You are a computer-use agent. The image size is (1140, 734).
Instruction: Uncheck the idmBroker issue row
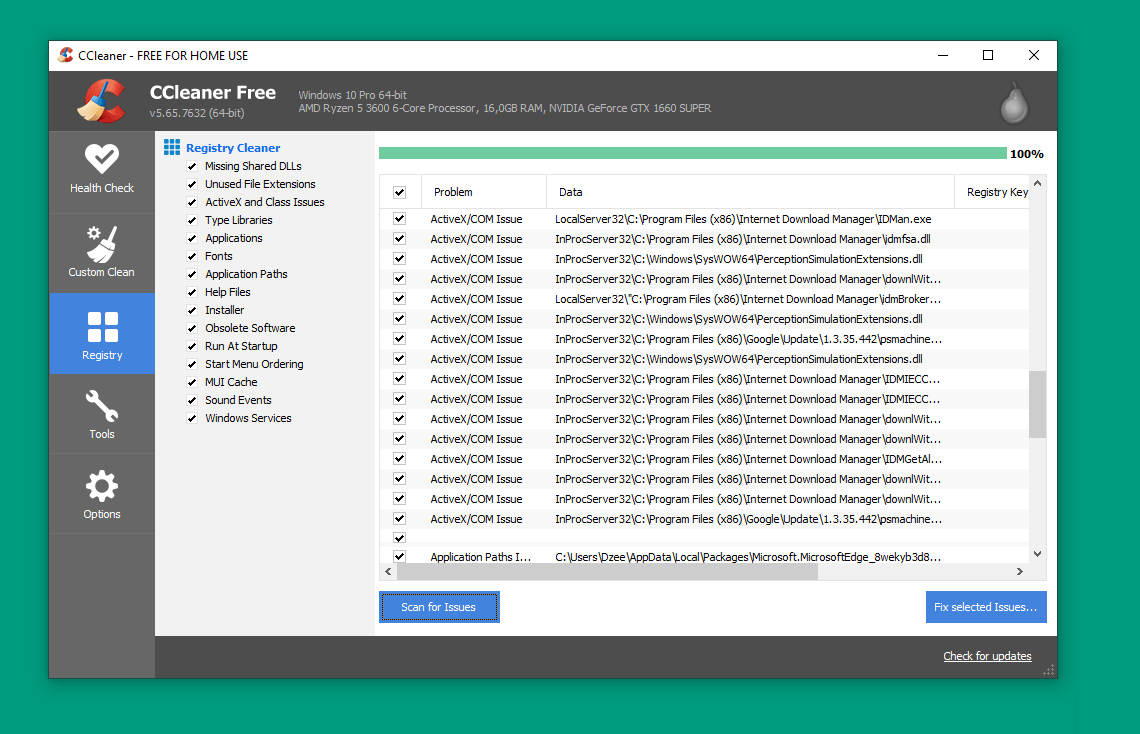399,299
